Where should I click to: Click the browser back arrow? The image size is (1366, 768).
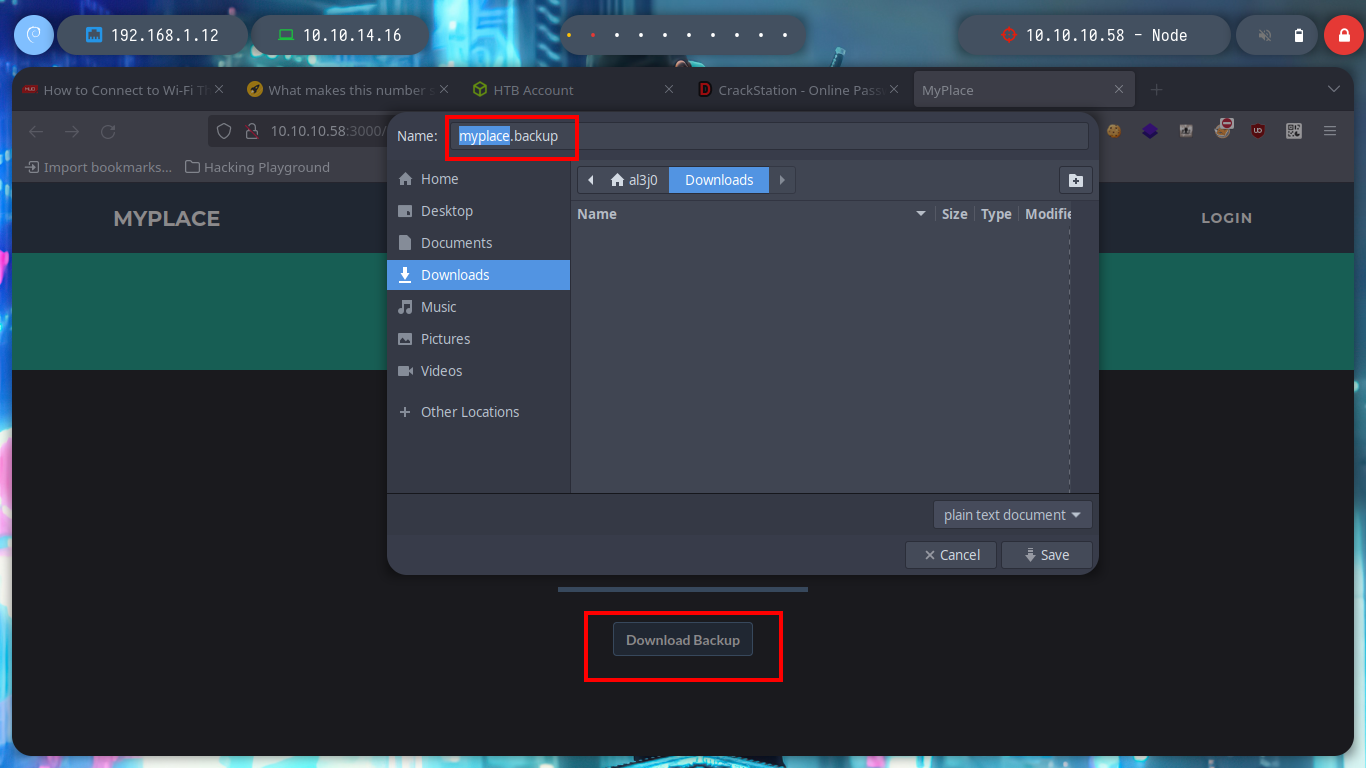tap(36, 131)
